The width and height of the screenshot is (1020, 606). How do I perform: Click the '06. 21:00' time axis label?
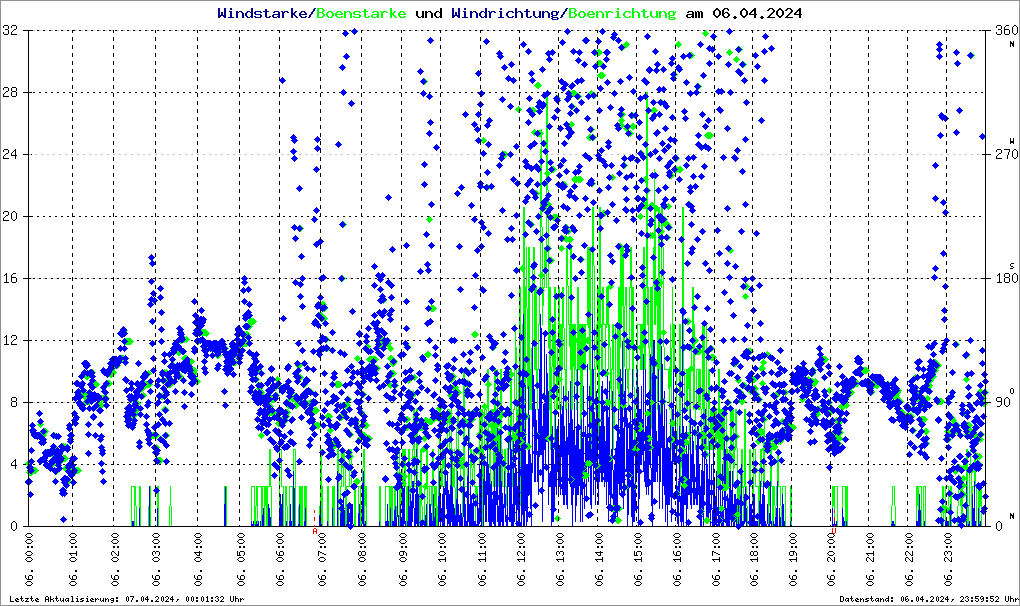coord(870,559)
